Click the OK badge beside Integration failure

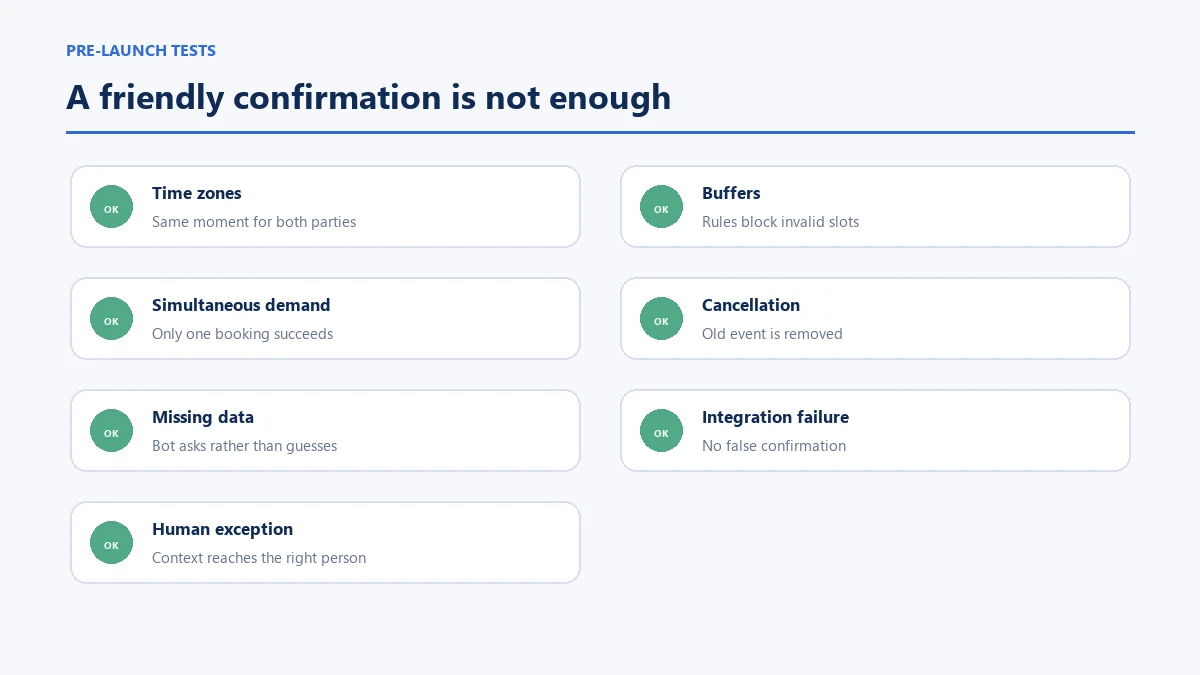point(661,431)
